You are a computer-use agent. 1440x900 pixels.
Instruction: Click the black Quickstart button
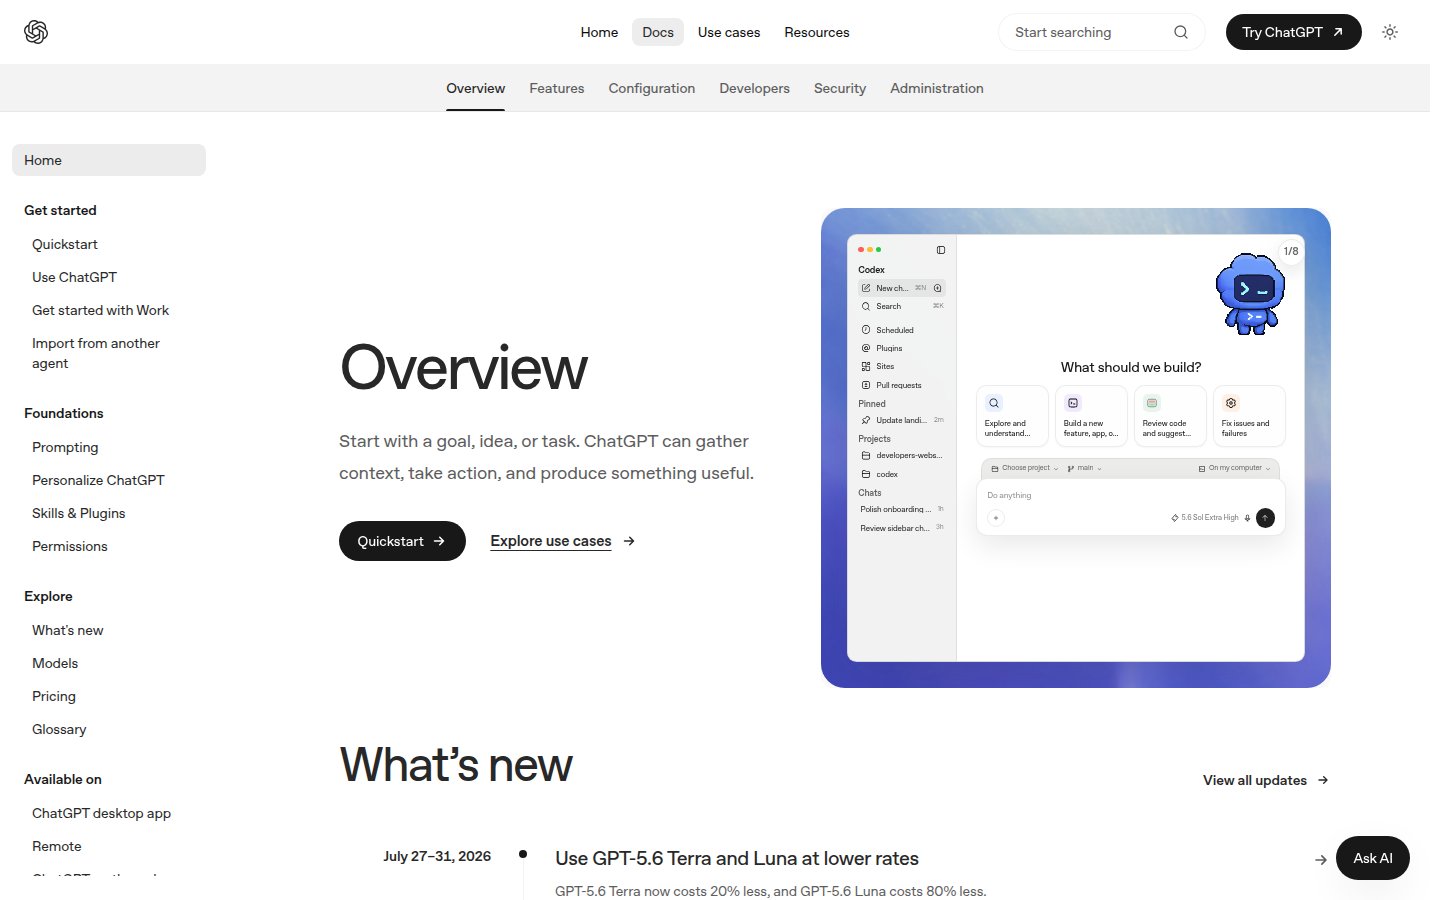tap(402, 541)
